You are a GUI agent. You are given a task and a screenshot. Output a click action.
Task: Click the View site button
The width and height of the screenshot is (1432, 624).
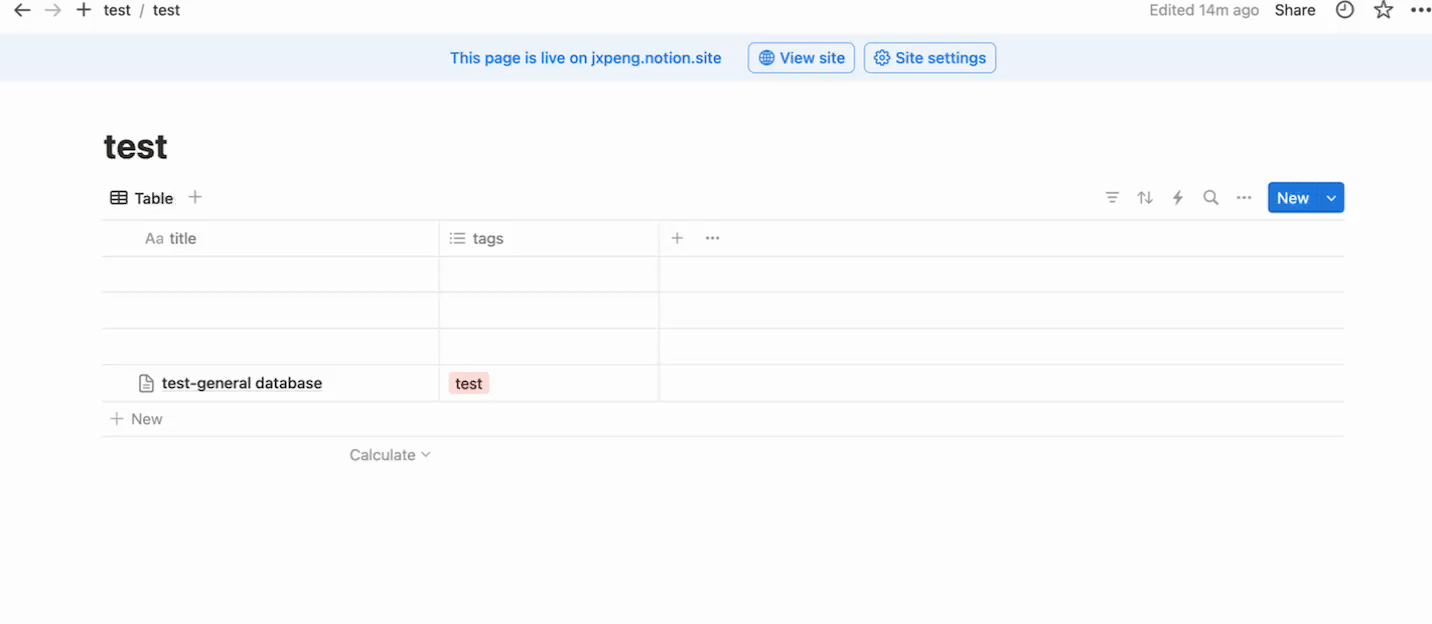801,58
